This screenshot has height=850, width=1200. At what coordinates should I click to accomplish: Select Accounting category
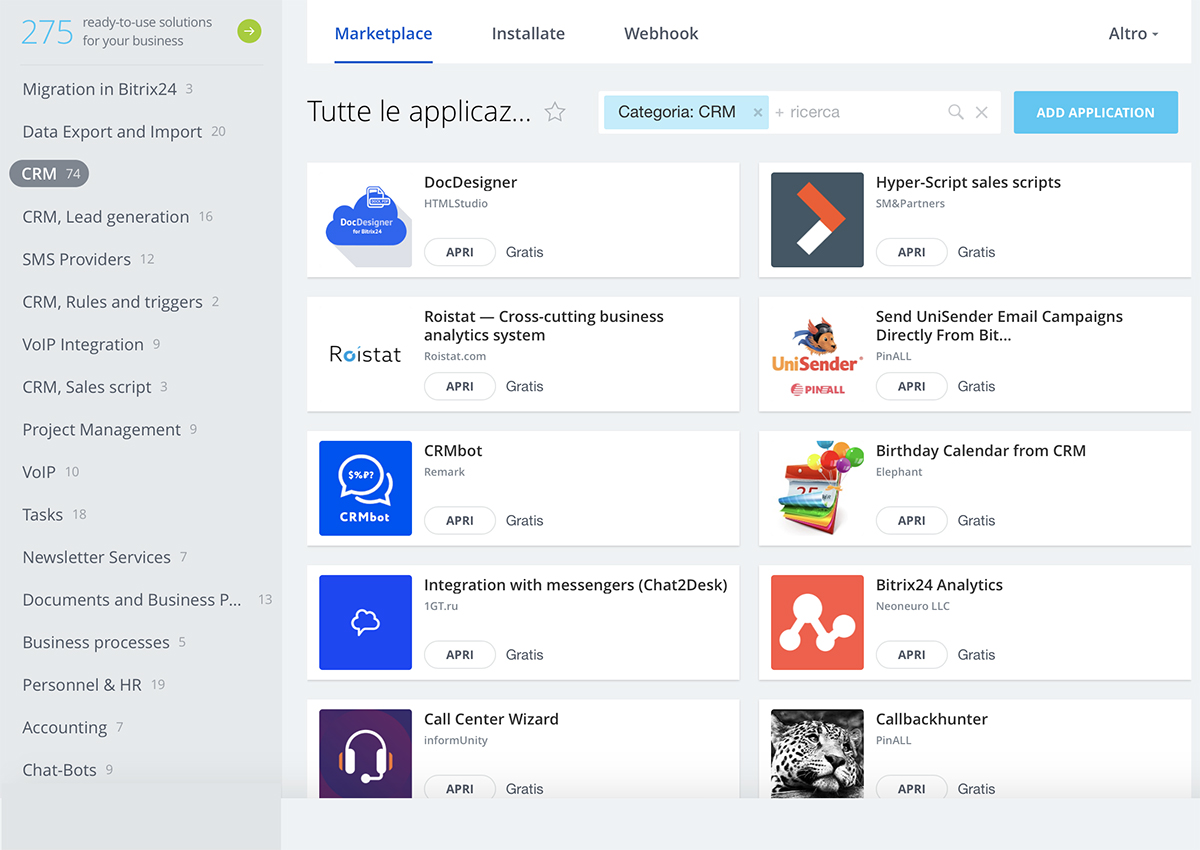point(72,727)
